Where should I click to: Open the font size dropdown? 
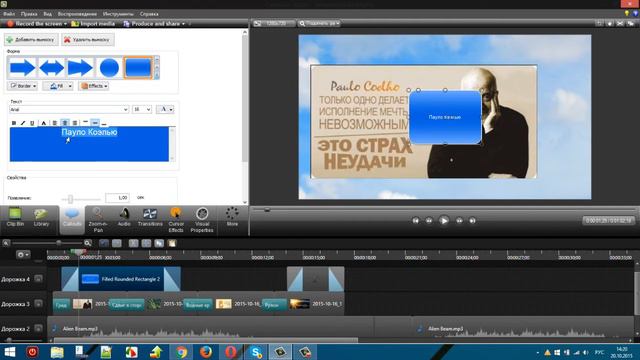[142, 109]
